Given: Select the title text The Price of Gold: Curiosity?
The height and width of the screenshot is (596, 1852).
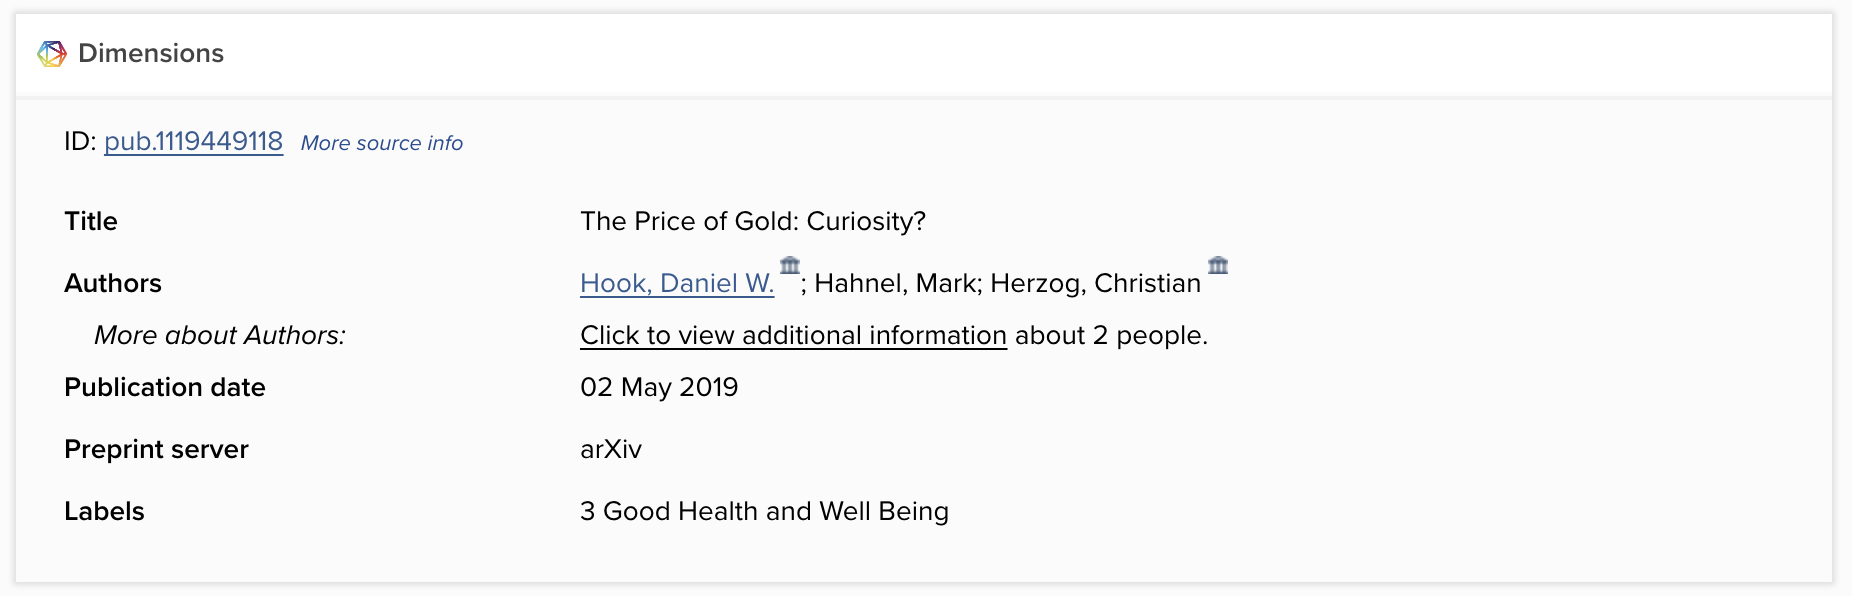Looking at the screenshot, I should click(x=753, y=221).
